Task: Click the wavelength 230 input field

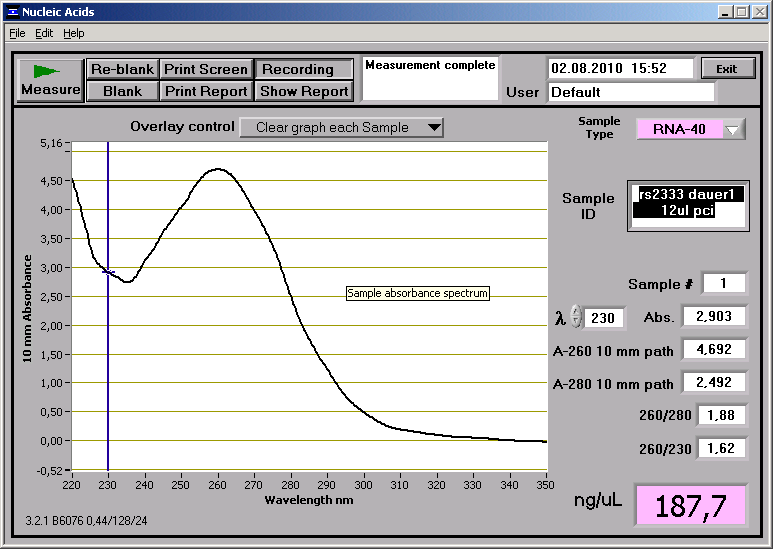Action: 604,318
